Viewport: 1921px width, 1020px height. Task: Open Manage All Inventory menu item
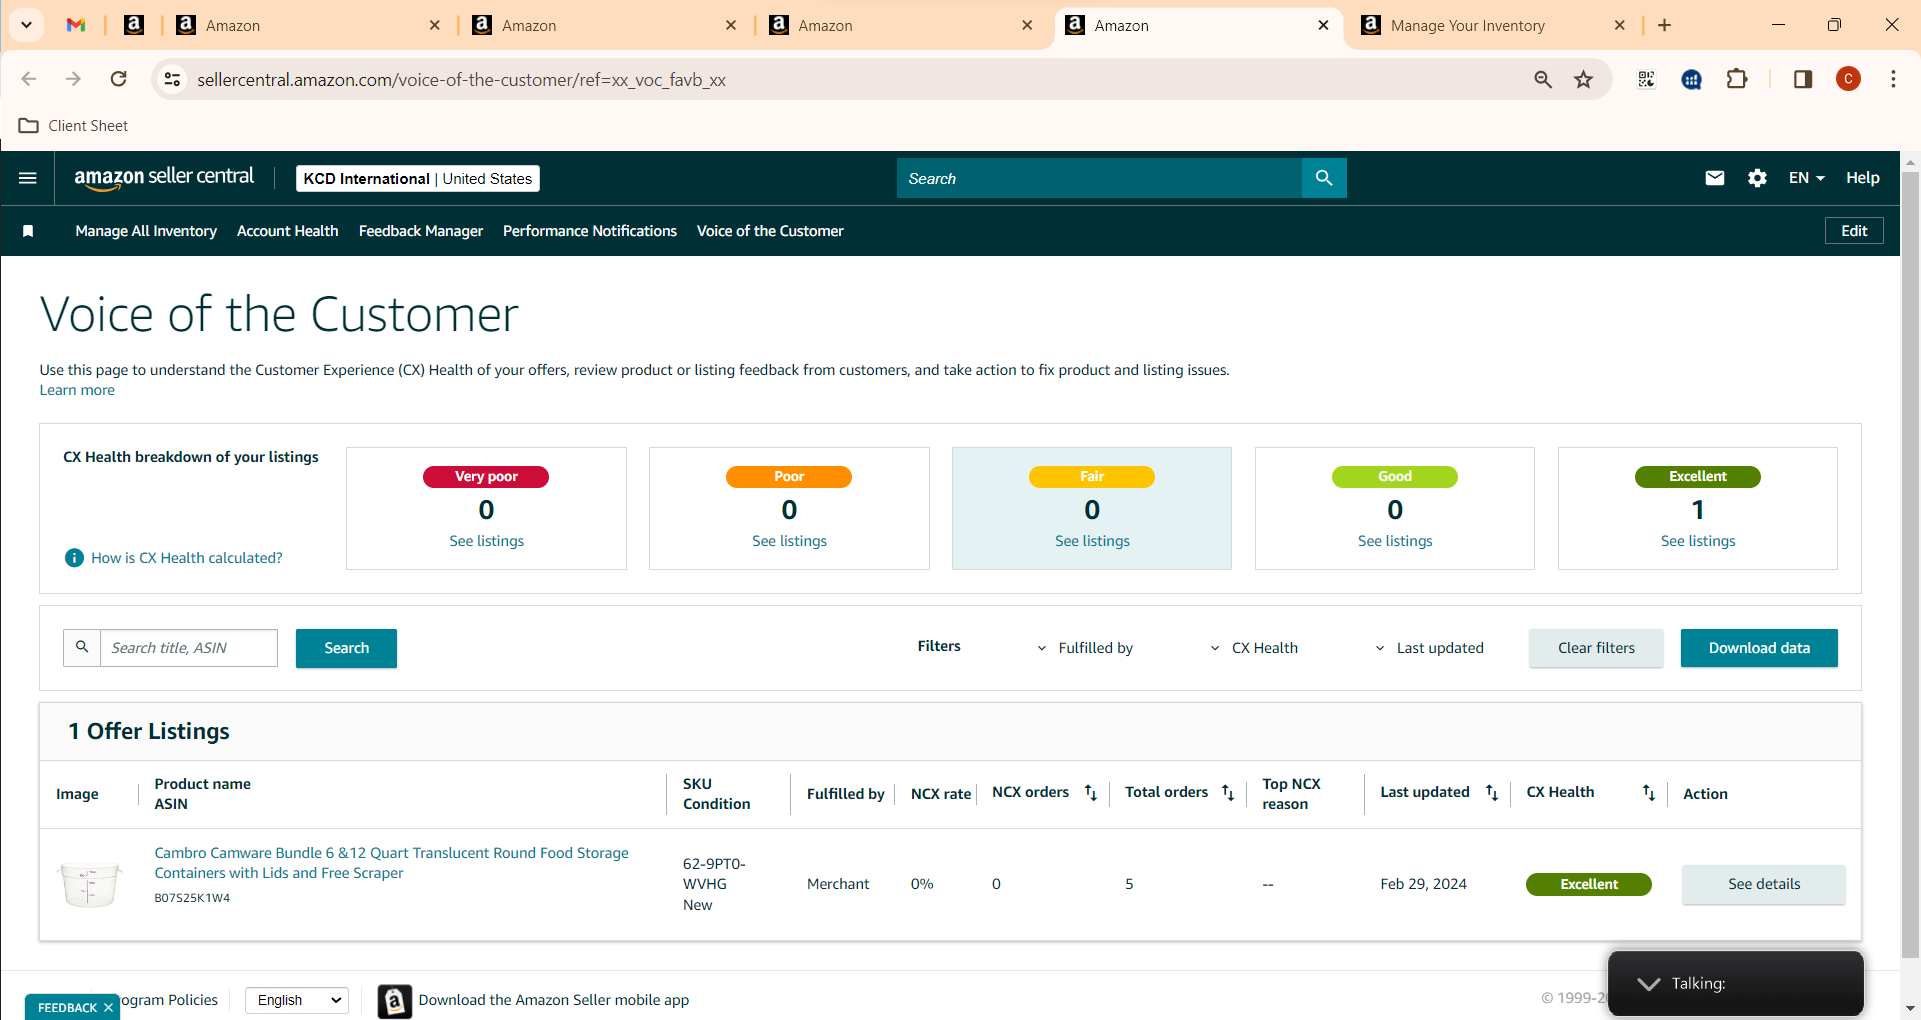(146, 231)
